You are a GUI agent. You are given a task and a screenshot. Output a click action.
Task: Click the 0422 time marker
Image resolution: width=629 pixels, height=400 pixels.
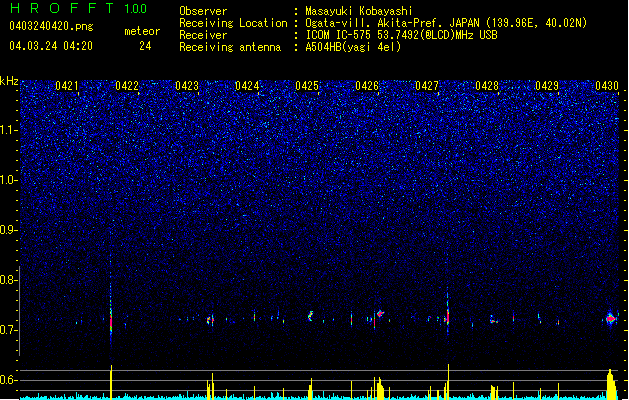pos(127,86)
